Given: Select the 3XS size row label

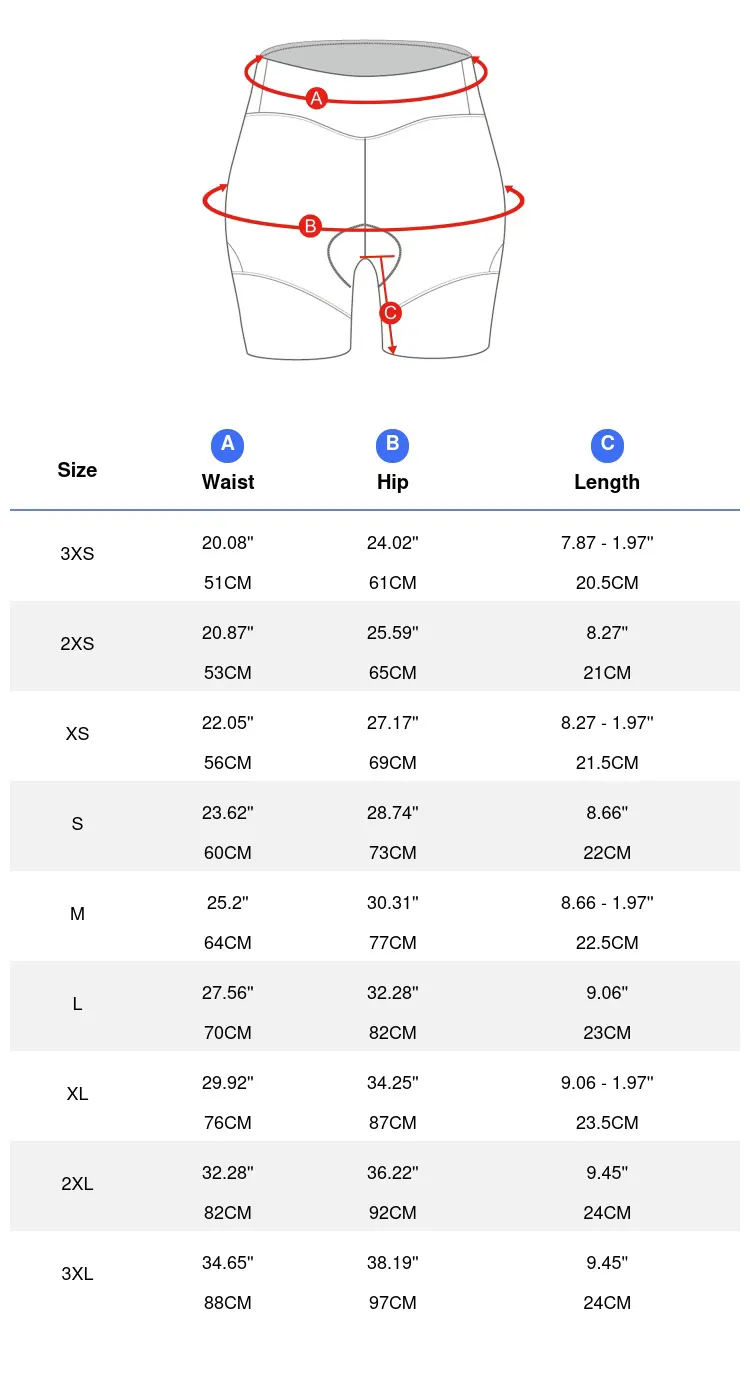Looking at the screenshot, I should tap(77, 553).
